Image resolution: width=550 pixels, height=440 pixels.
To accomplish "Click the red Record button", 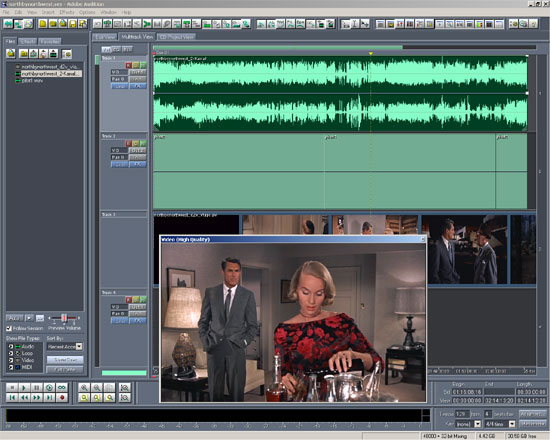I will (x=62, y=398).
